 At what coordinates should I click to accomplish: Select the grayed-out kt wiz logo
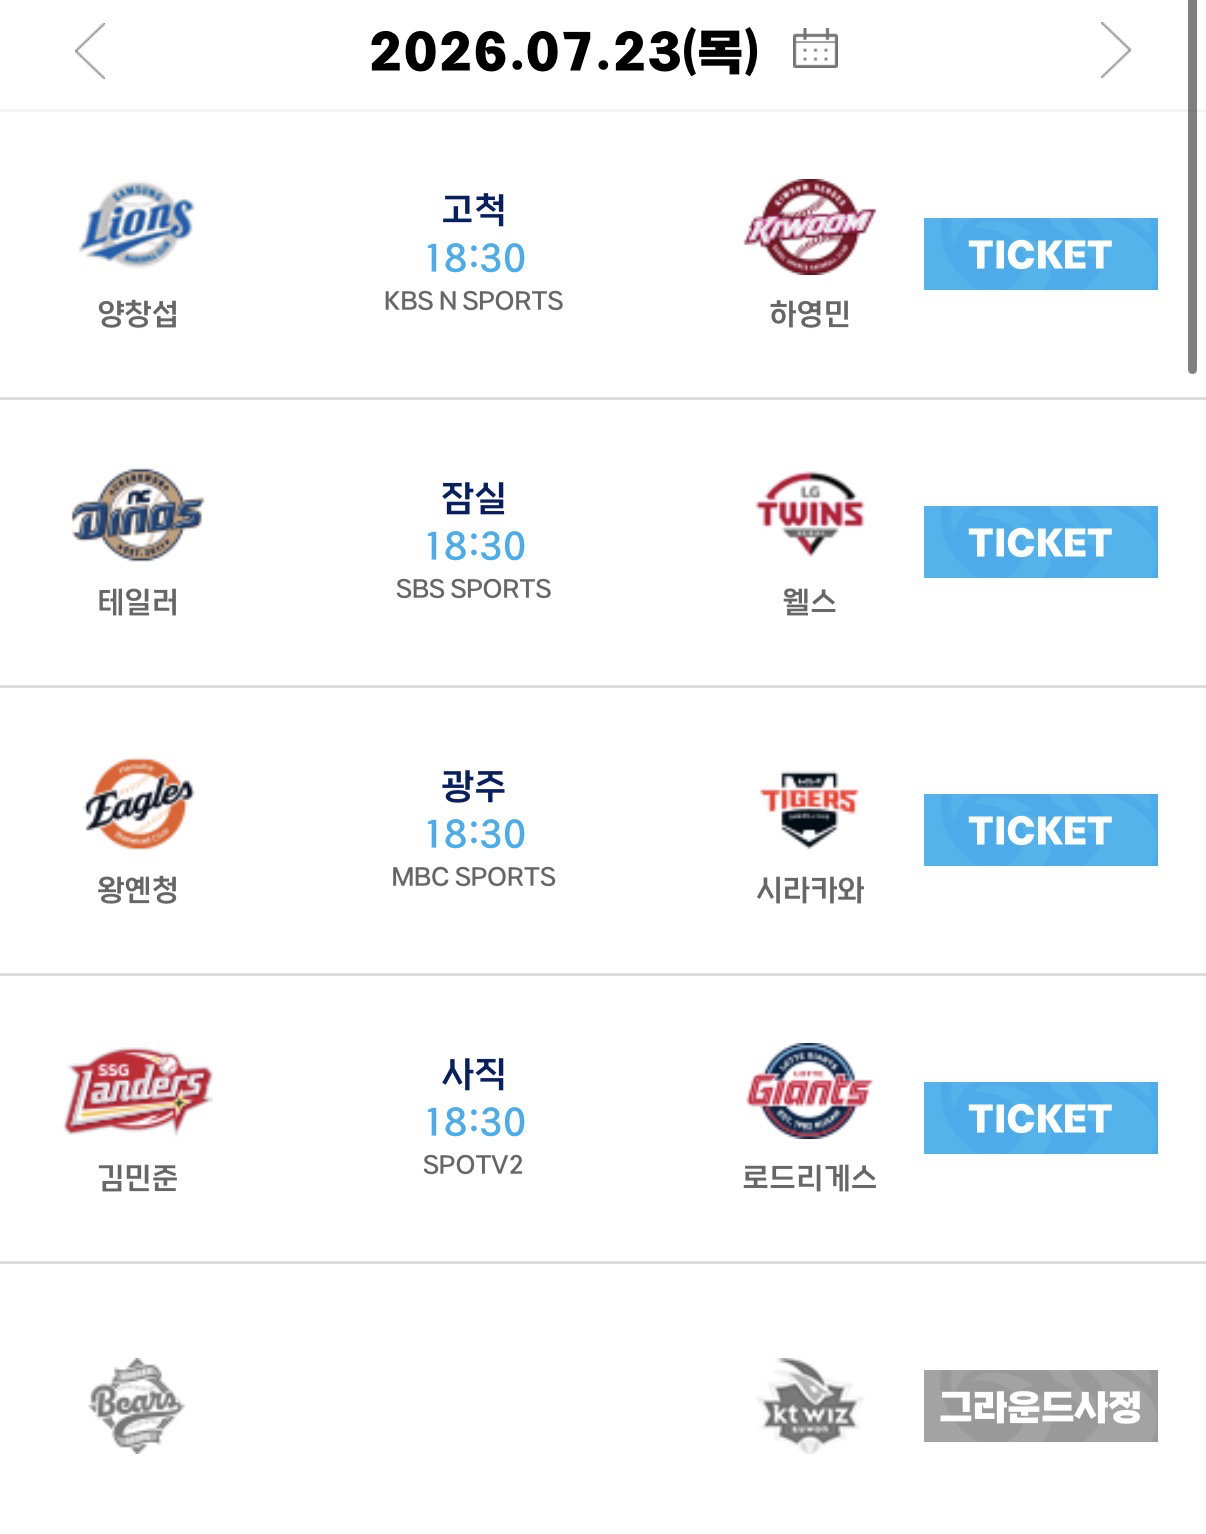[810, 1405]
